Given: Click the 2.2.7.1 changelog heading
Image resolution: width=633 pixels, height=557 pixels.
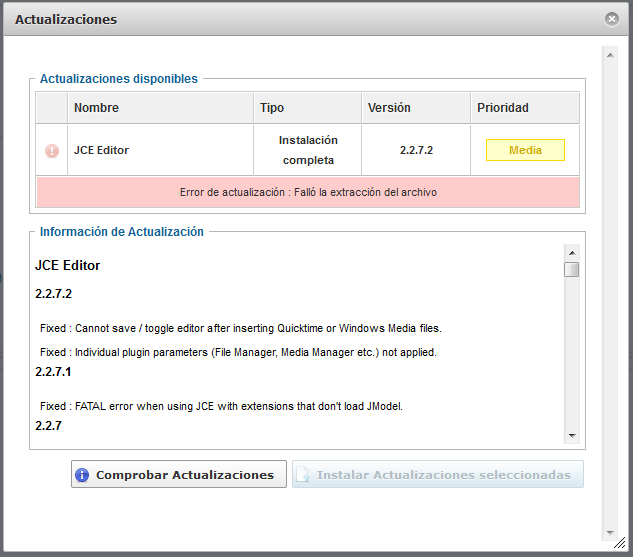Looking at the screenshot, I should coord(53,371).
